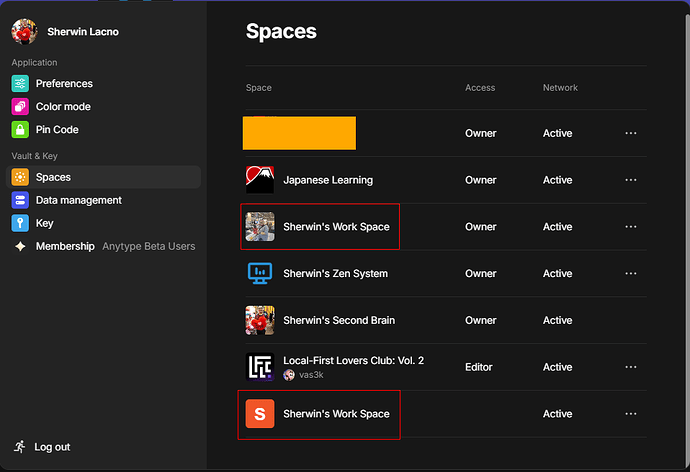This screenshot has width=690, height=472.
Task: Click the Sherwin's Second Brain photo thumbnail
Action: click(x=260, y=320)
